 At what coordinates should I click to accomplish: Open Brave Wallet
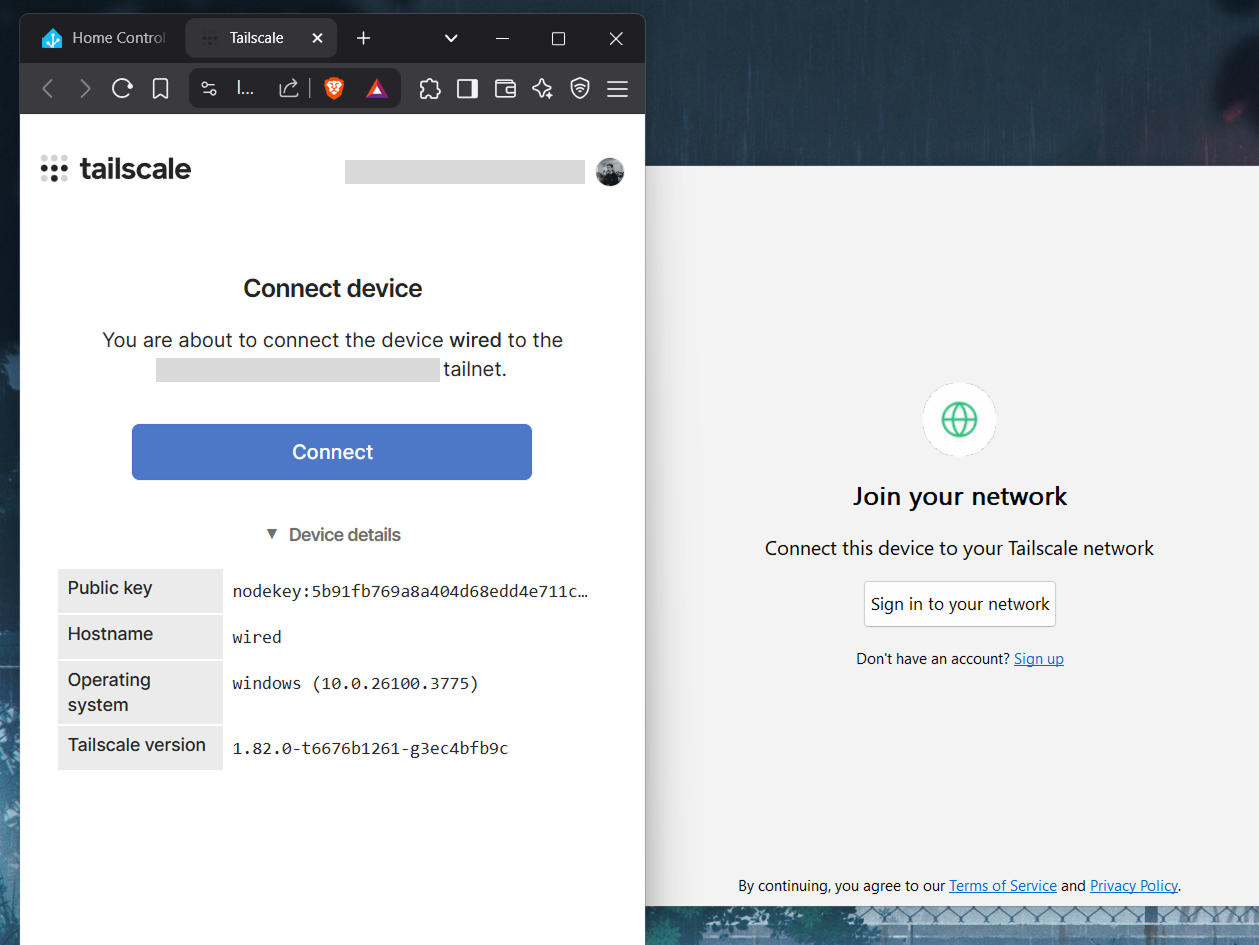(505, 89)
